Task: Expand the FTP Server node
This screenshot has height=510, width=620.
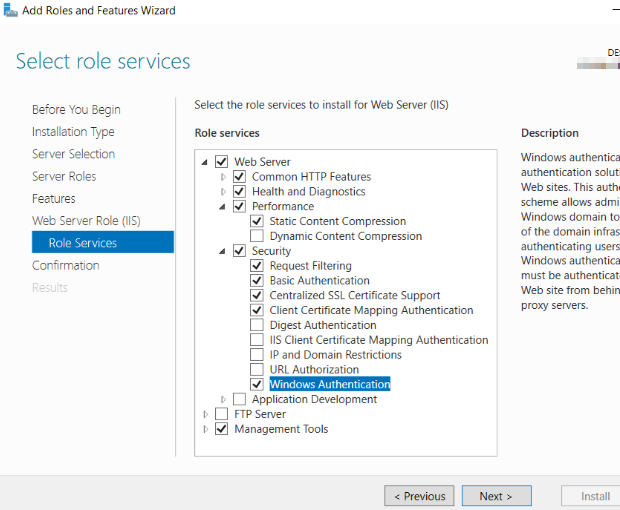Action: pyautogui.click(x=206, y=414)
